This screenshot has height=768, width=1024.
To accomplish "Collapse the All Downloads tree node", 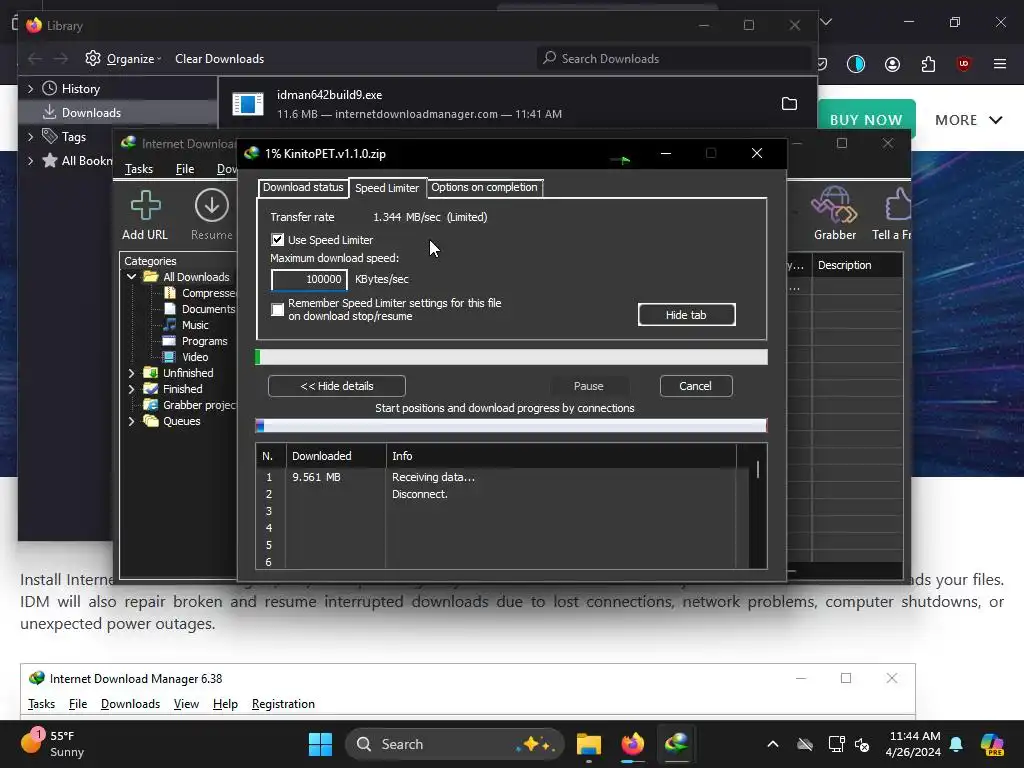I will [131, 277].
